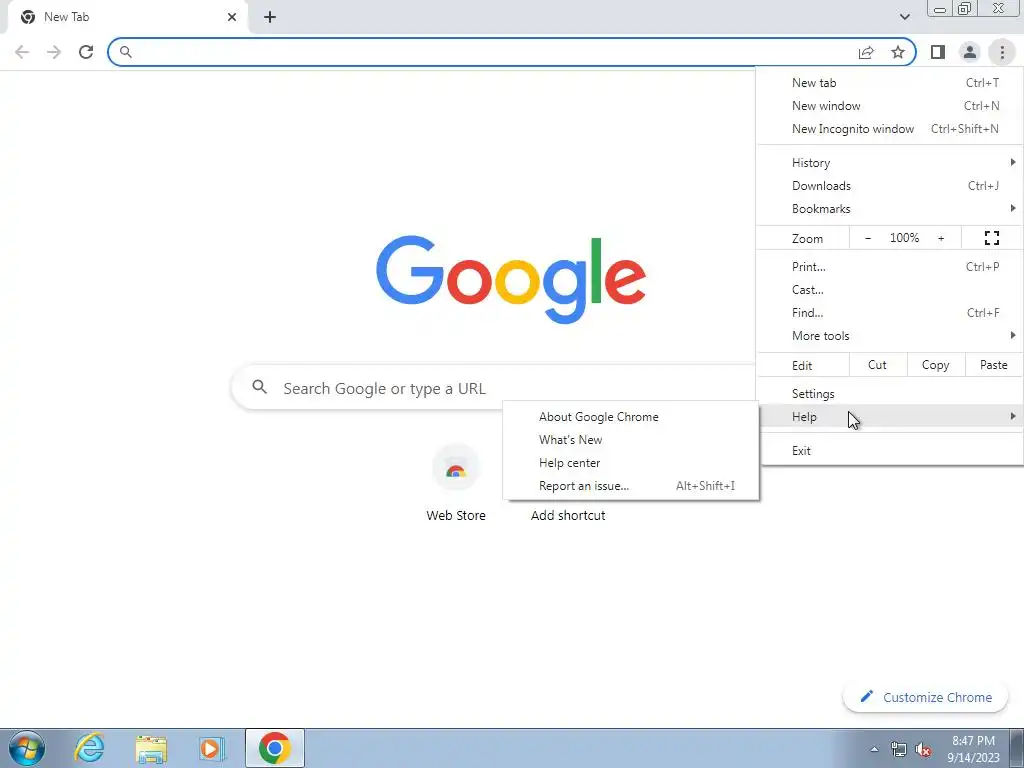The width and height of the screenshot is (1024, 768).
Task: Click the Search Google or type a URL box
Action: click(x=494, y=389)
